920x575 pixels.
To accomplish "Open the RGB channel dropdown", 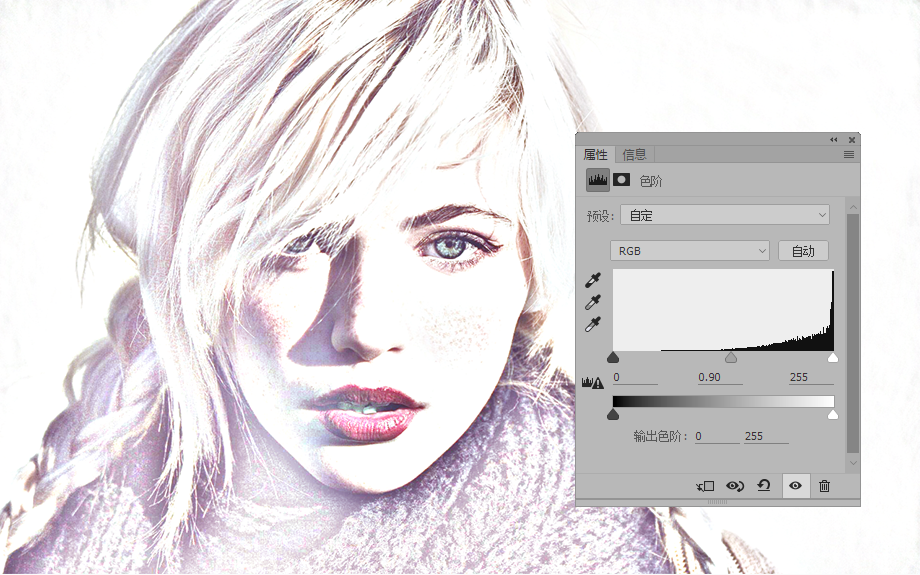I will tap(690, 251).
